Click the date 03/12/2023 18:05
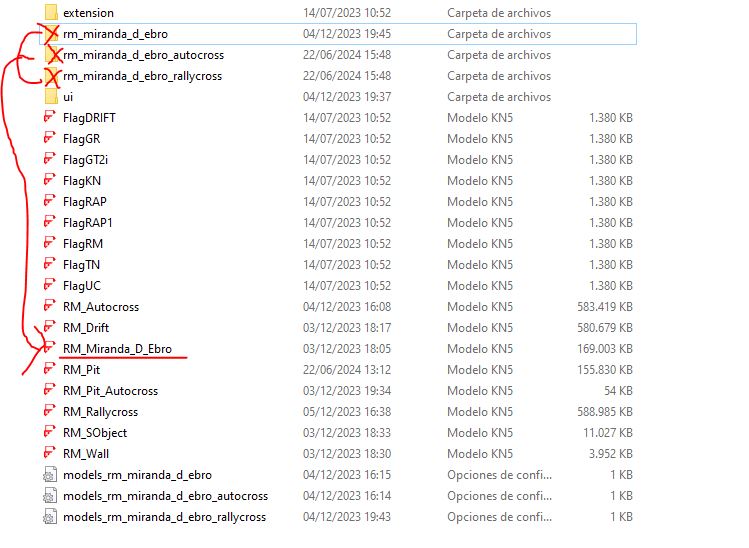 (x=347, y=349)
